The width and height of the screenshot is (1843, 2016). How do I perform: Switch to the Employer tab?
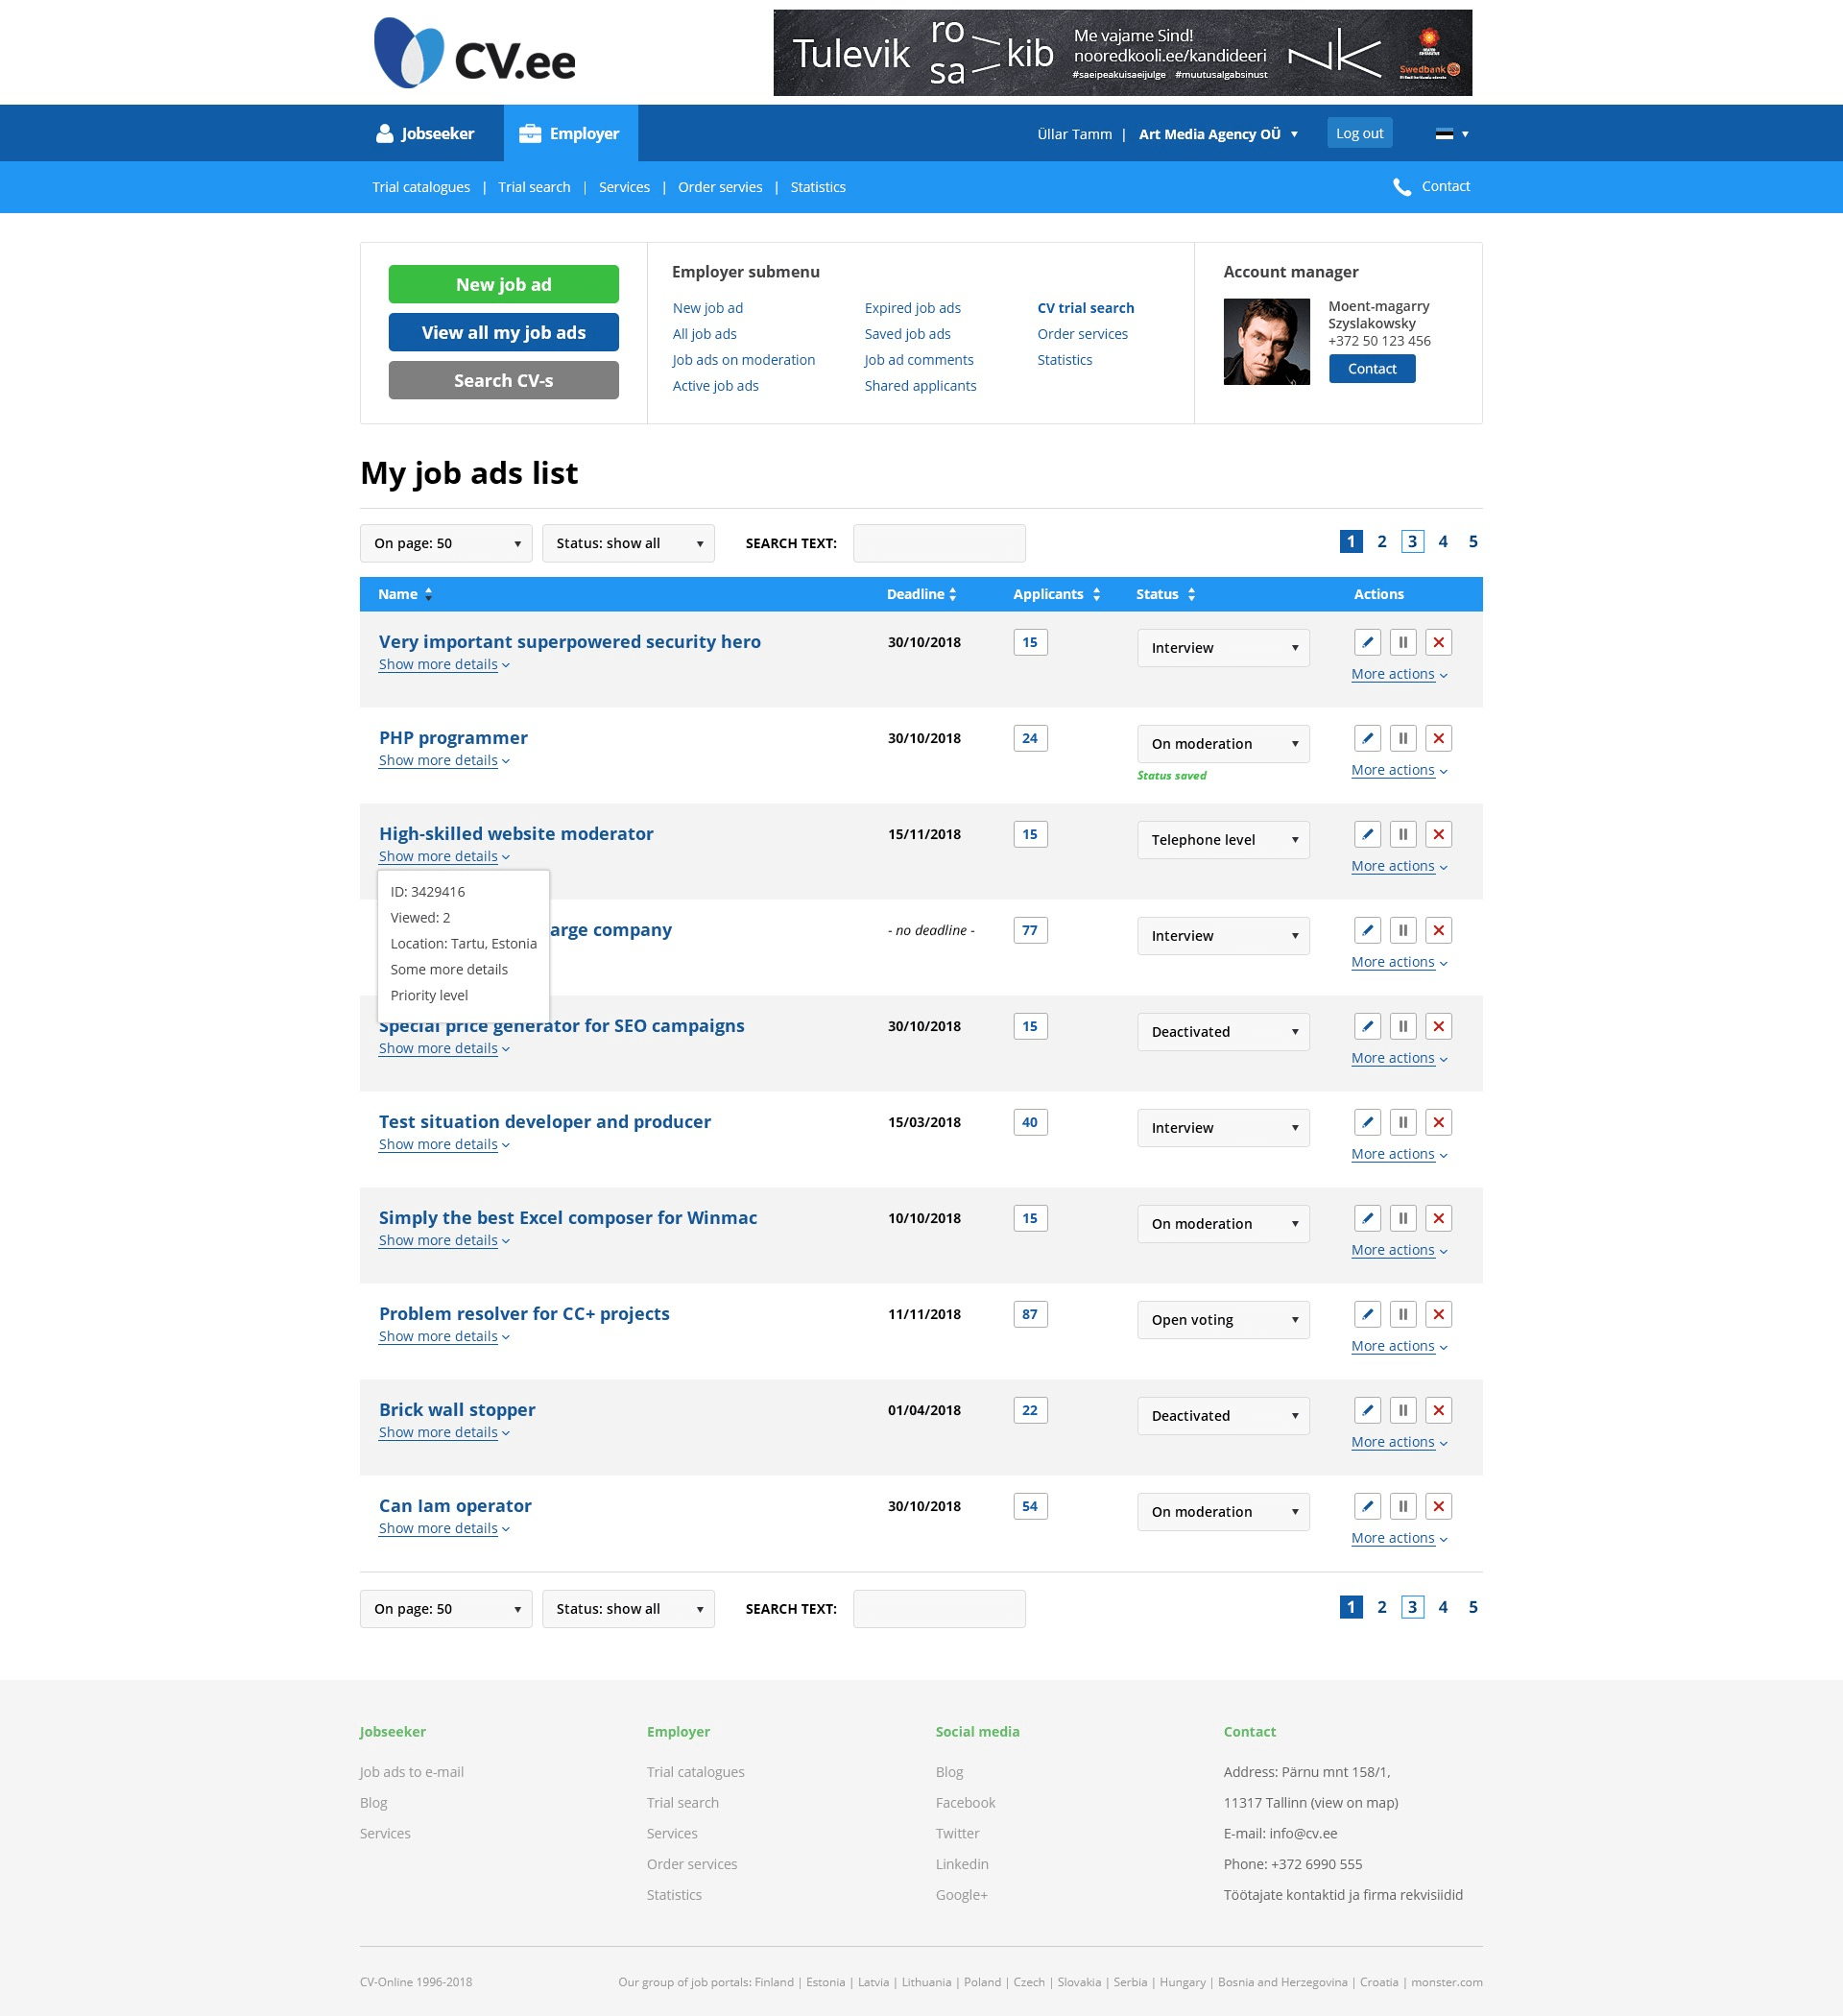[x=570, y=133]
